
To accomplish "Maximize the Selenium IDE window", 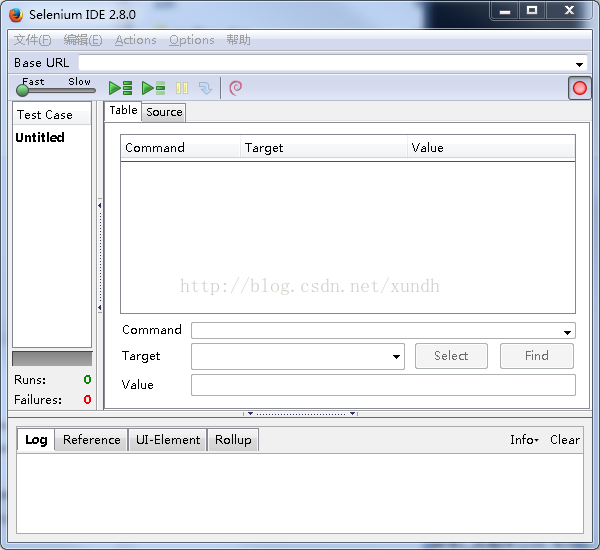I will [532, 11].
